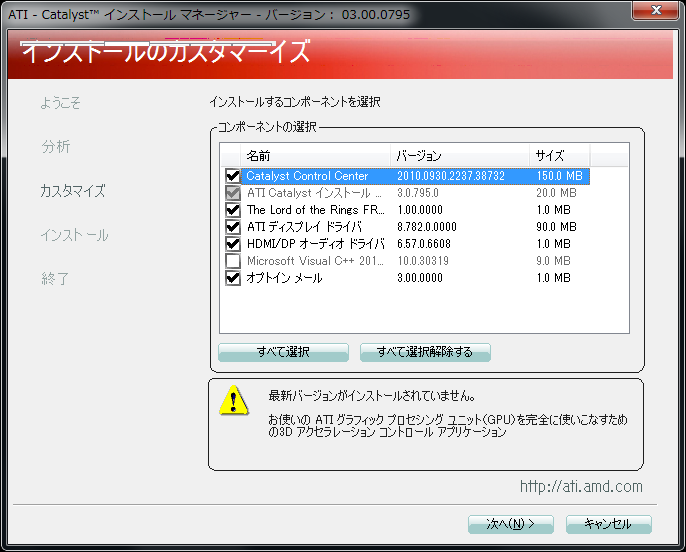686x552 pixels.
Task: Click the すべて選択 button
Action: coord(283,352)
